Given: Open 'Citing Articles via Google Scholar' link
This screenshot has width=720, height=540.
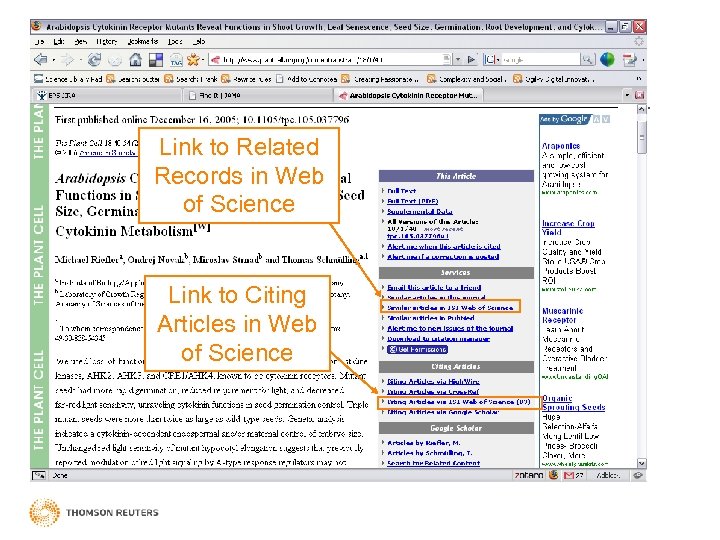Looking at the screenshot, I should pyautogui.click(x=443, y=412).
